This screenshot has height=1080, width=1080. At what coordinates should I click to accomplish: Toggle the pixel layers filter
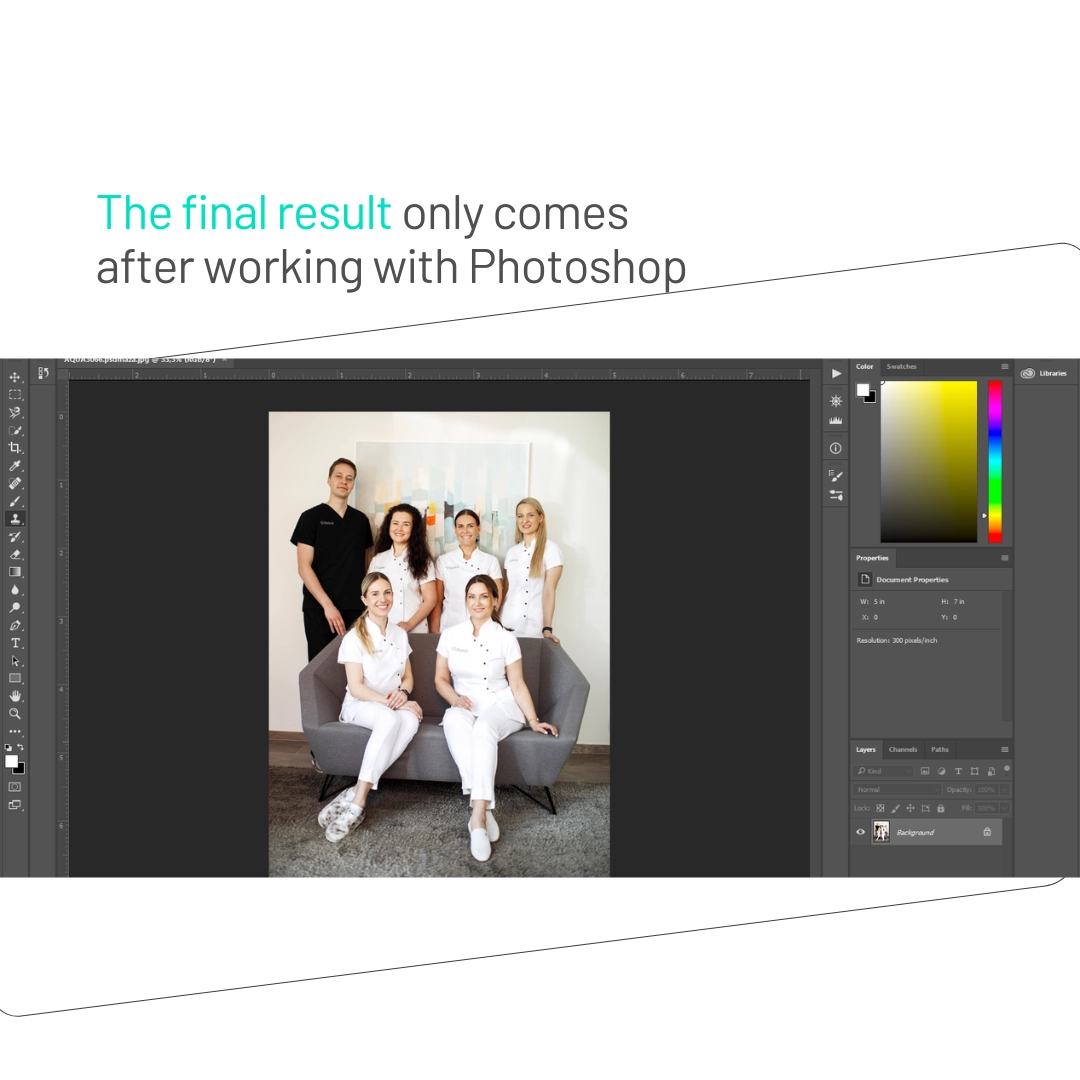(x=925, y=771)
